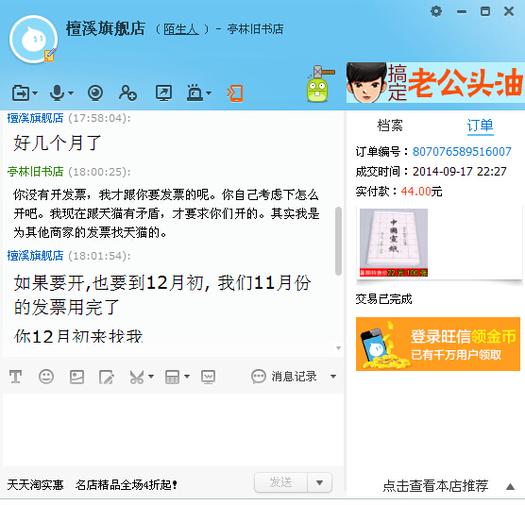Click the contact avatar picture
The image size is (525, 505).
(33, 40)
